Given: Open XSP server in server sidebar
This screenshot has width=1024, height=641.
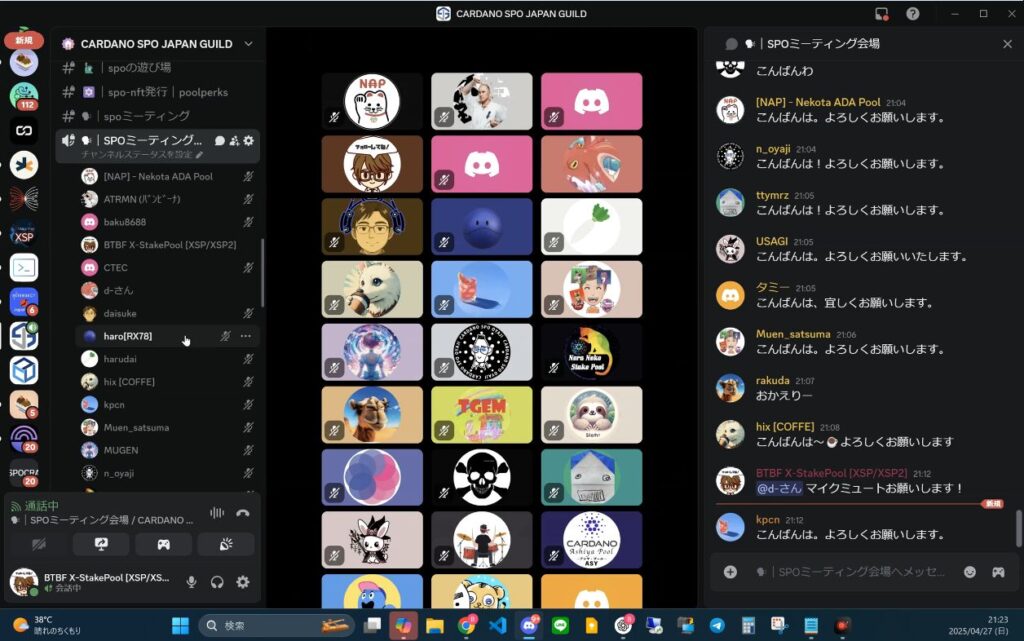Looking at the screenshot, I should [24, 234].
